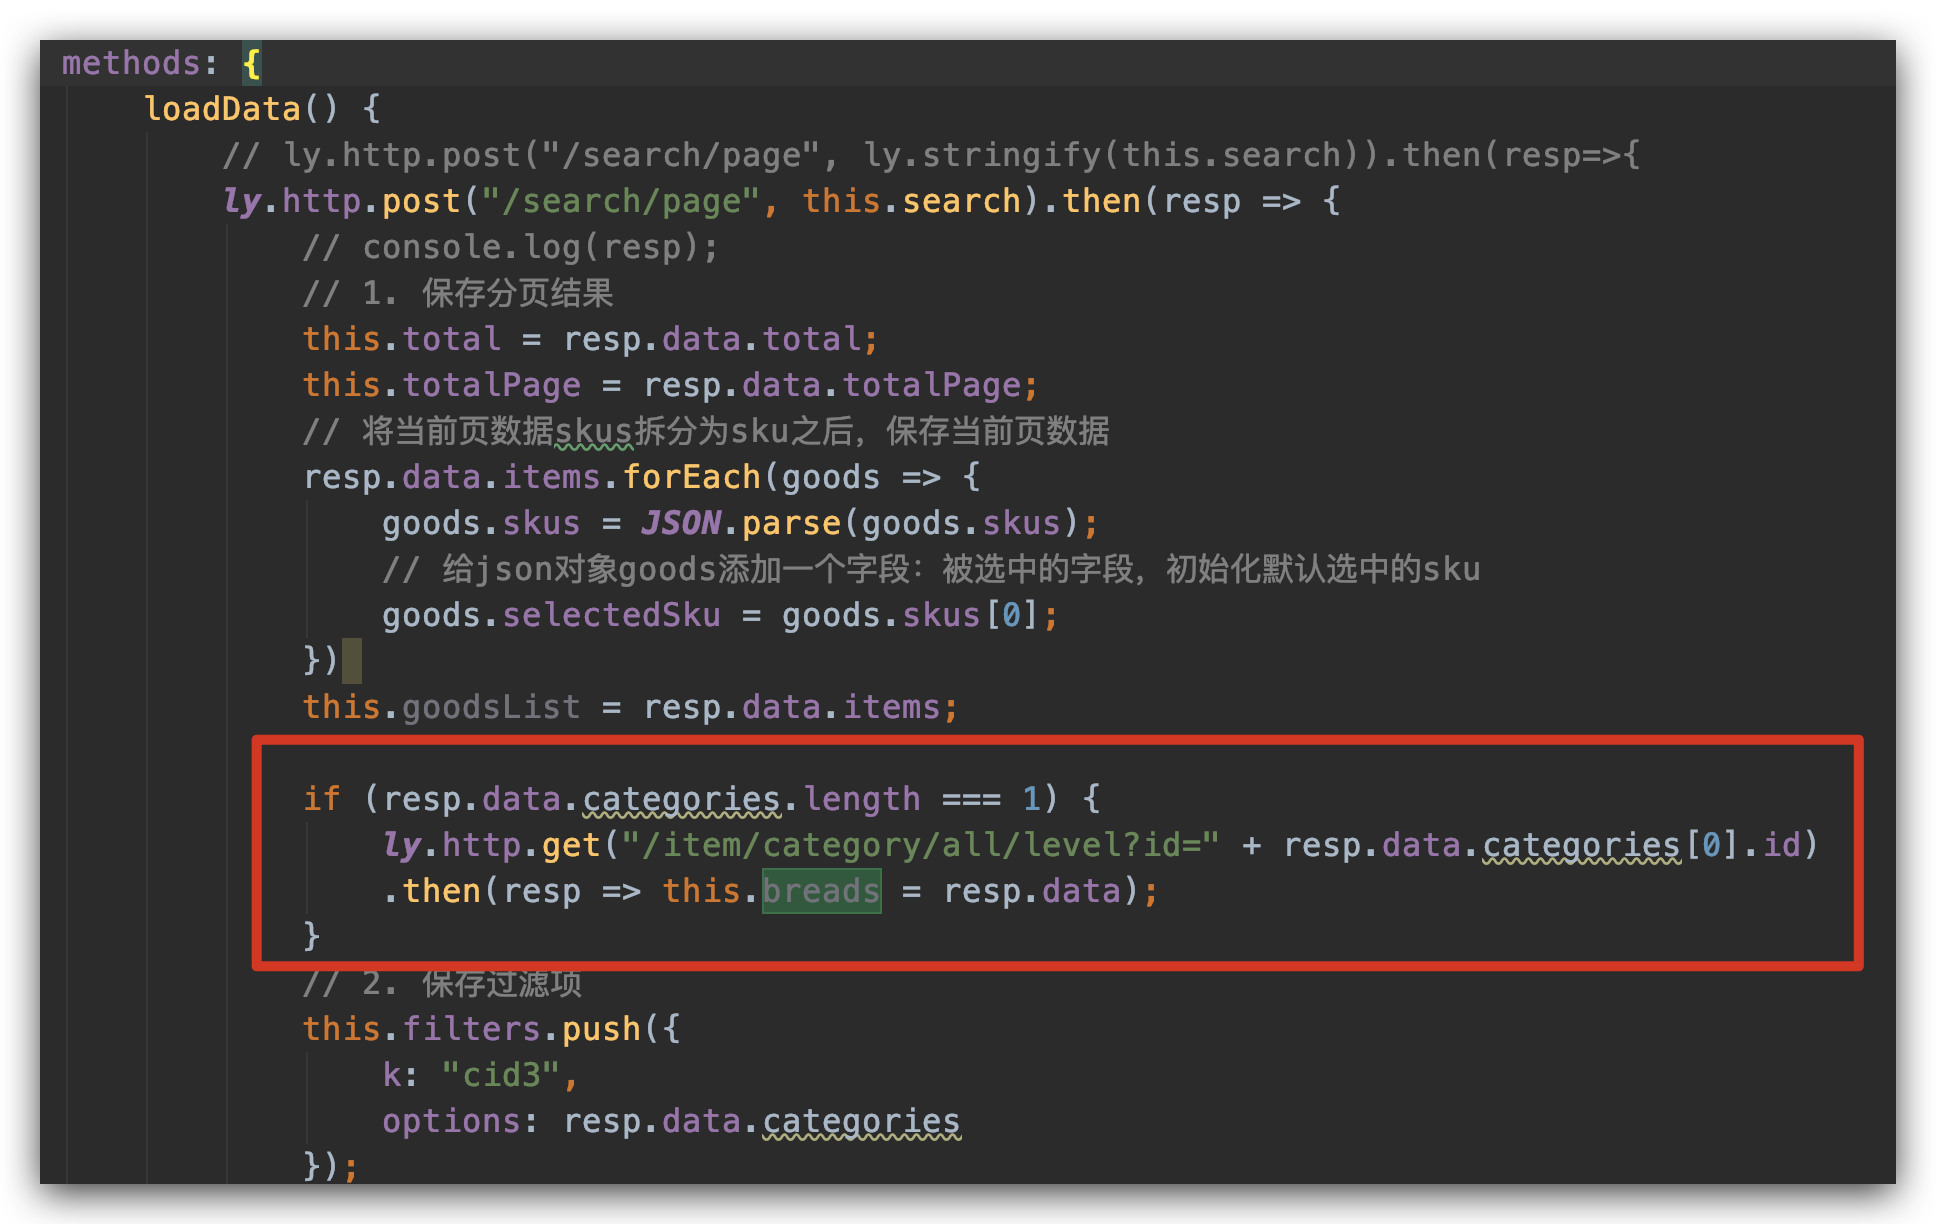Screen dimensions: 1936x1224
Task: Click the 'push' method on this.filters
Action: (x=600, y=1029)
